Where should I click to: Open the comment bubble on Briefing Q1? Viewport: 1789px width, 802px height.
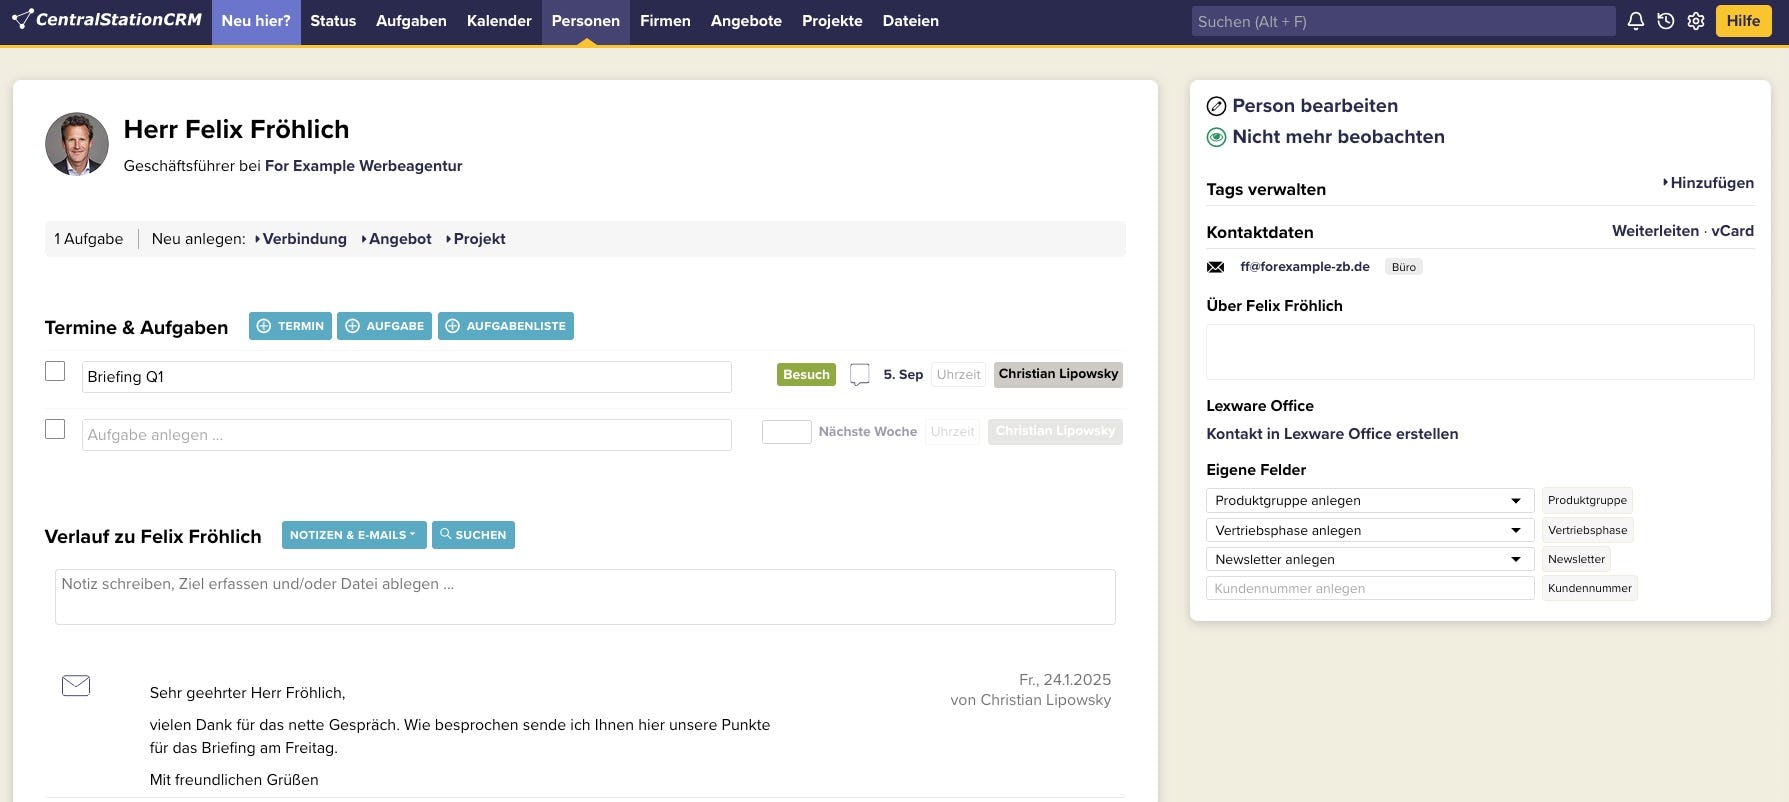(859, 375)
